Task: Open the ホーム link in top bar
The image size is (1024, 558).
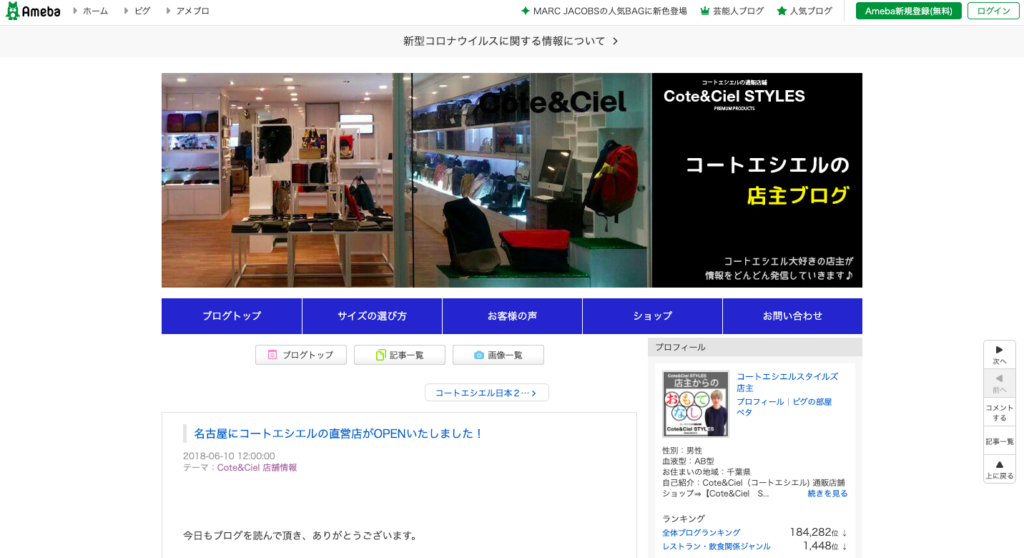Action: pos(95,11)
